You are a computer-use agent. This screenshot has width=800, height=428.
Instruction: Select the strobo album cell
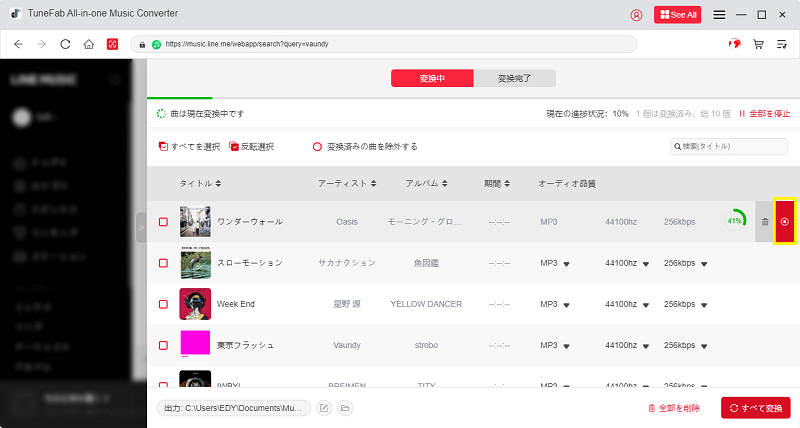[426, 345]
